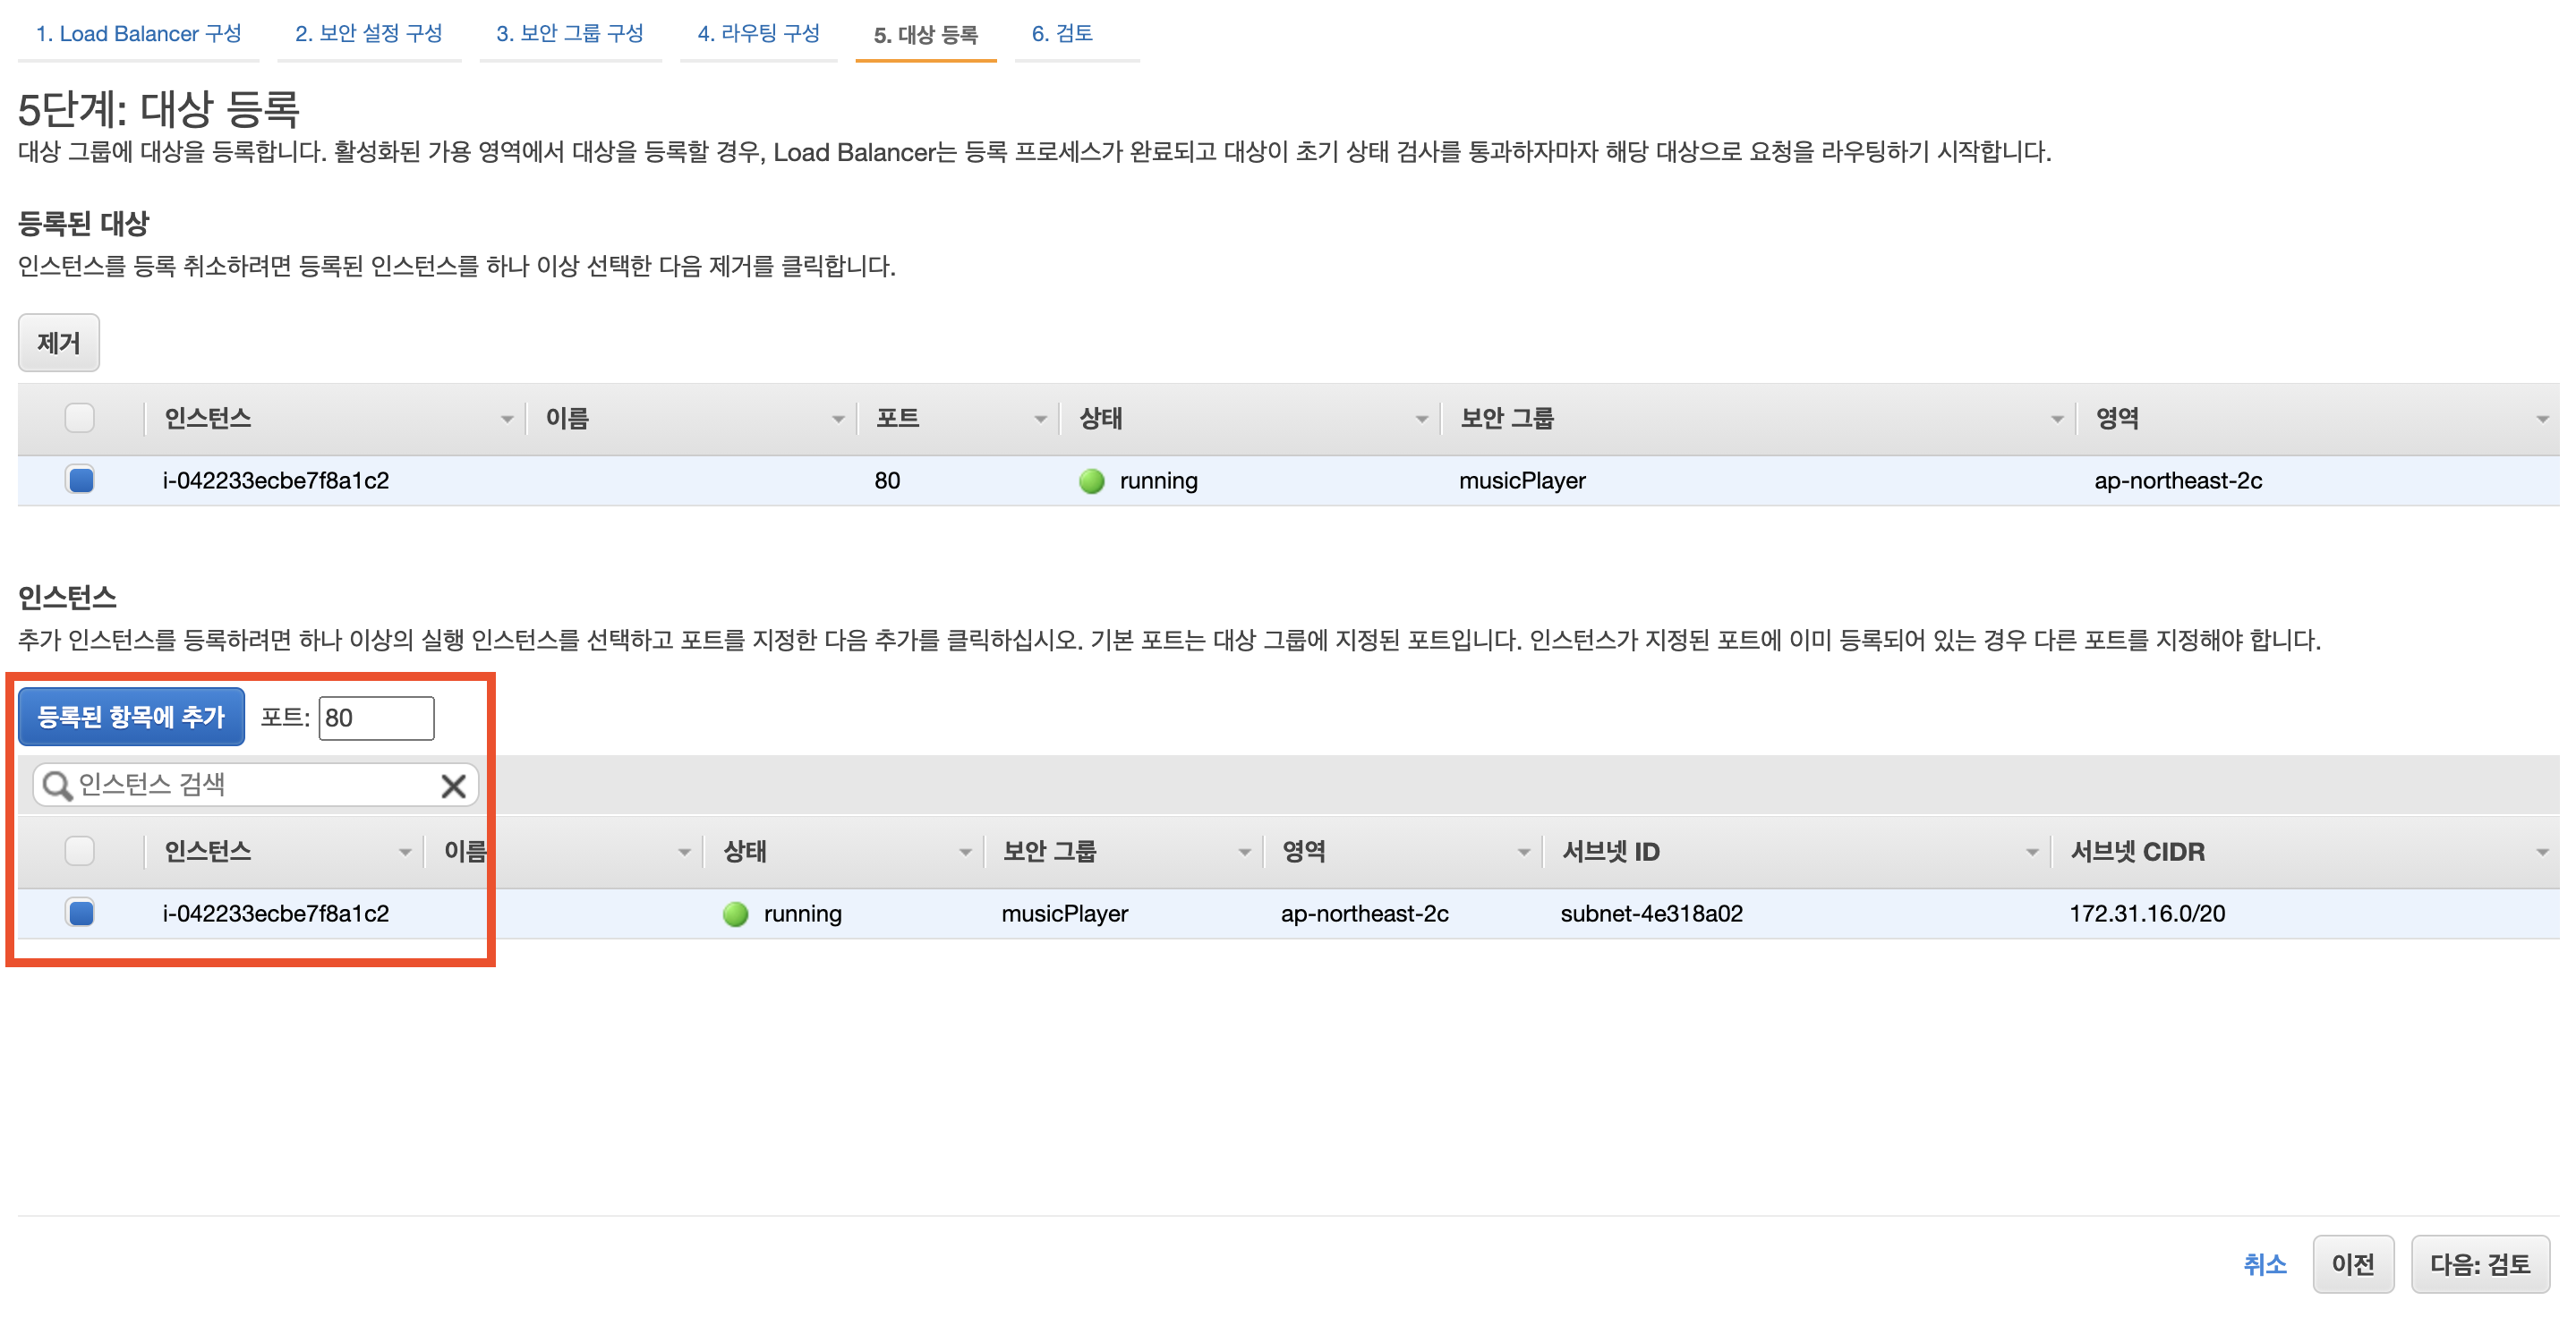The width and height of the screenshot is (2576, 1326).
Task: Click green running status dot in registered targets
Action: point(1091,481)
